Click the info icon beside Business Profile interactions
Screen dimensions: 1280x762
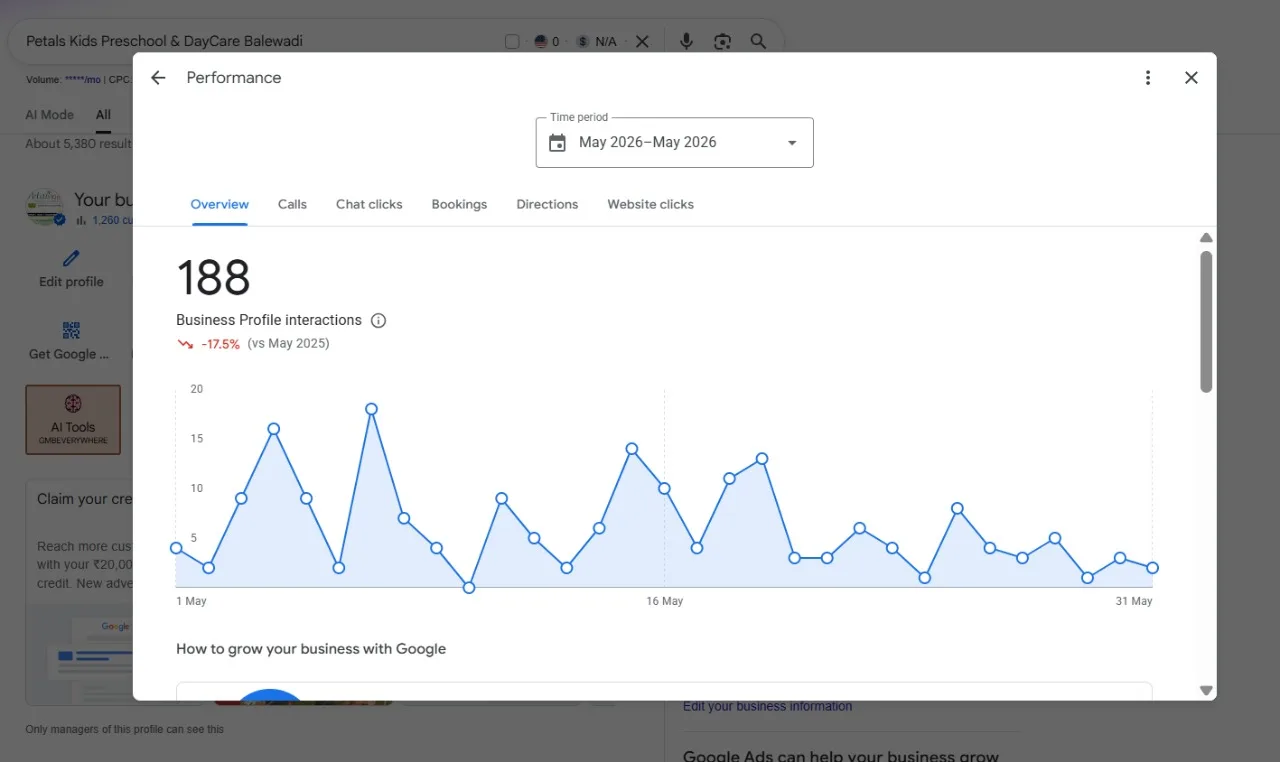point(378,321)
